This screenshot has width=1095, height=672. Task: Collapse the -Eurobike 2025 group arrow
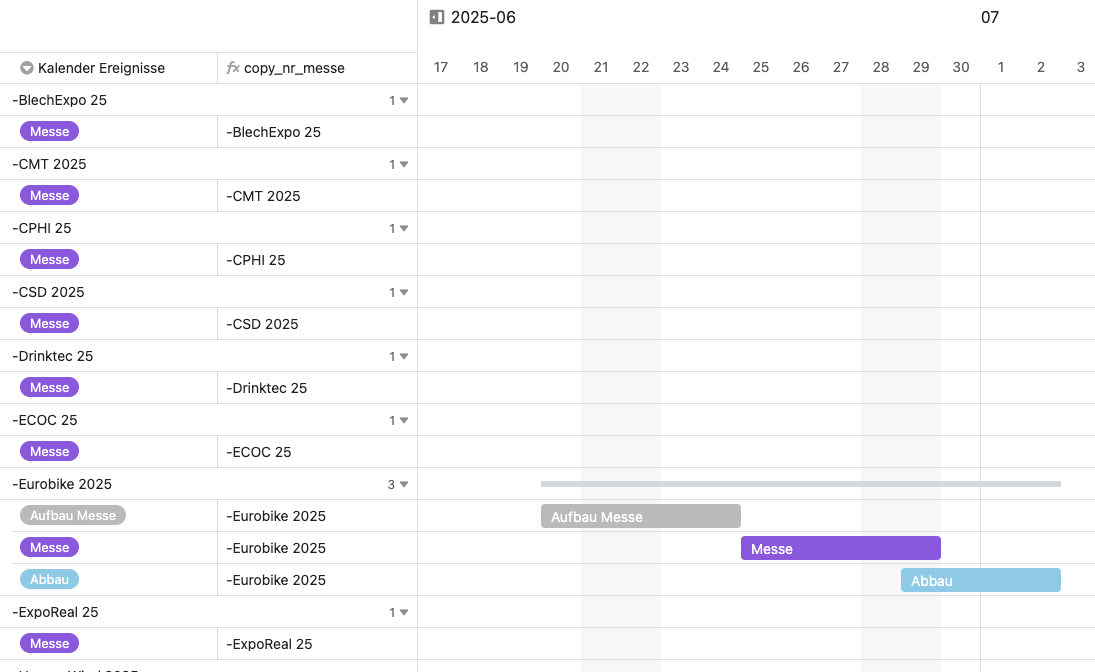point(404,484)
